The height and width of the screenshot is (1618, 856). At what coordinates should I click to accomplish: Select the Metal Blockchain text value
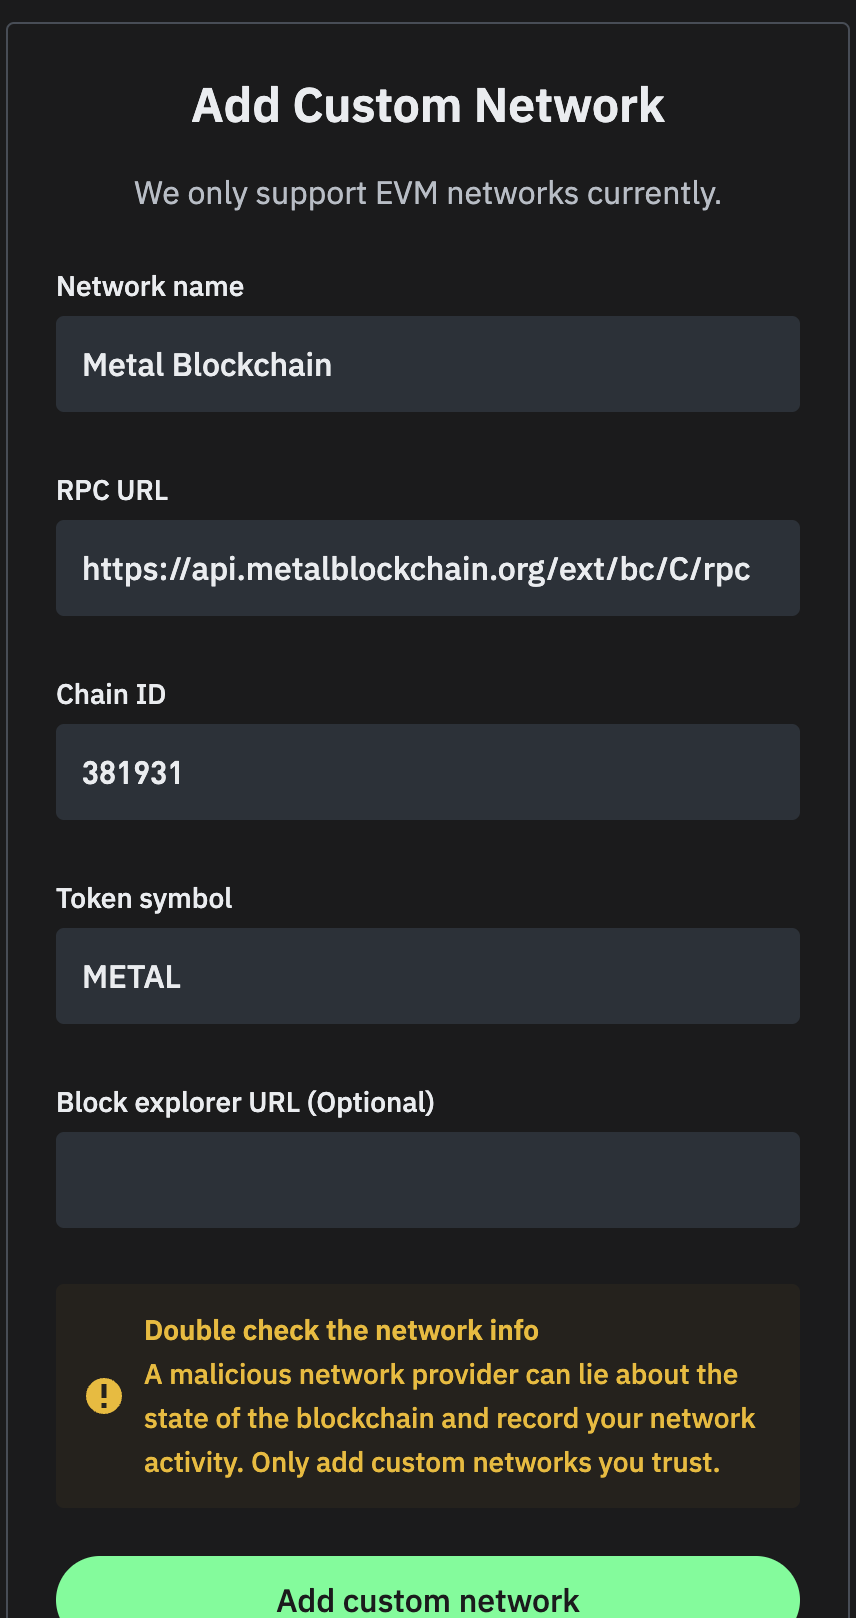pyautogui.click(x=207, y=364)
